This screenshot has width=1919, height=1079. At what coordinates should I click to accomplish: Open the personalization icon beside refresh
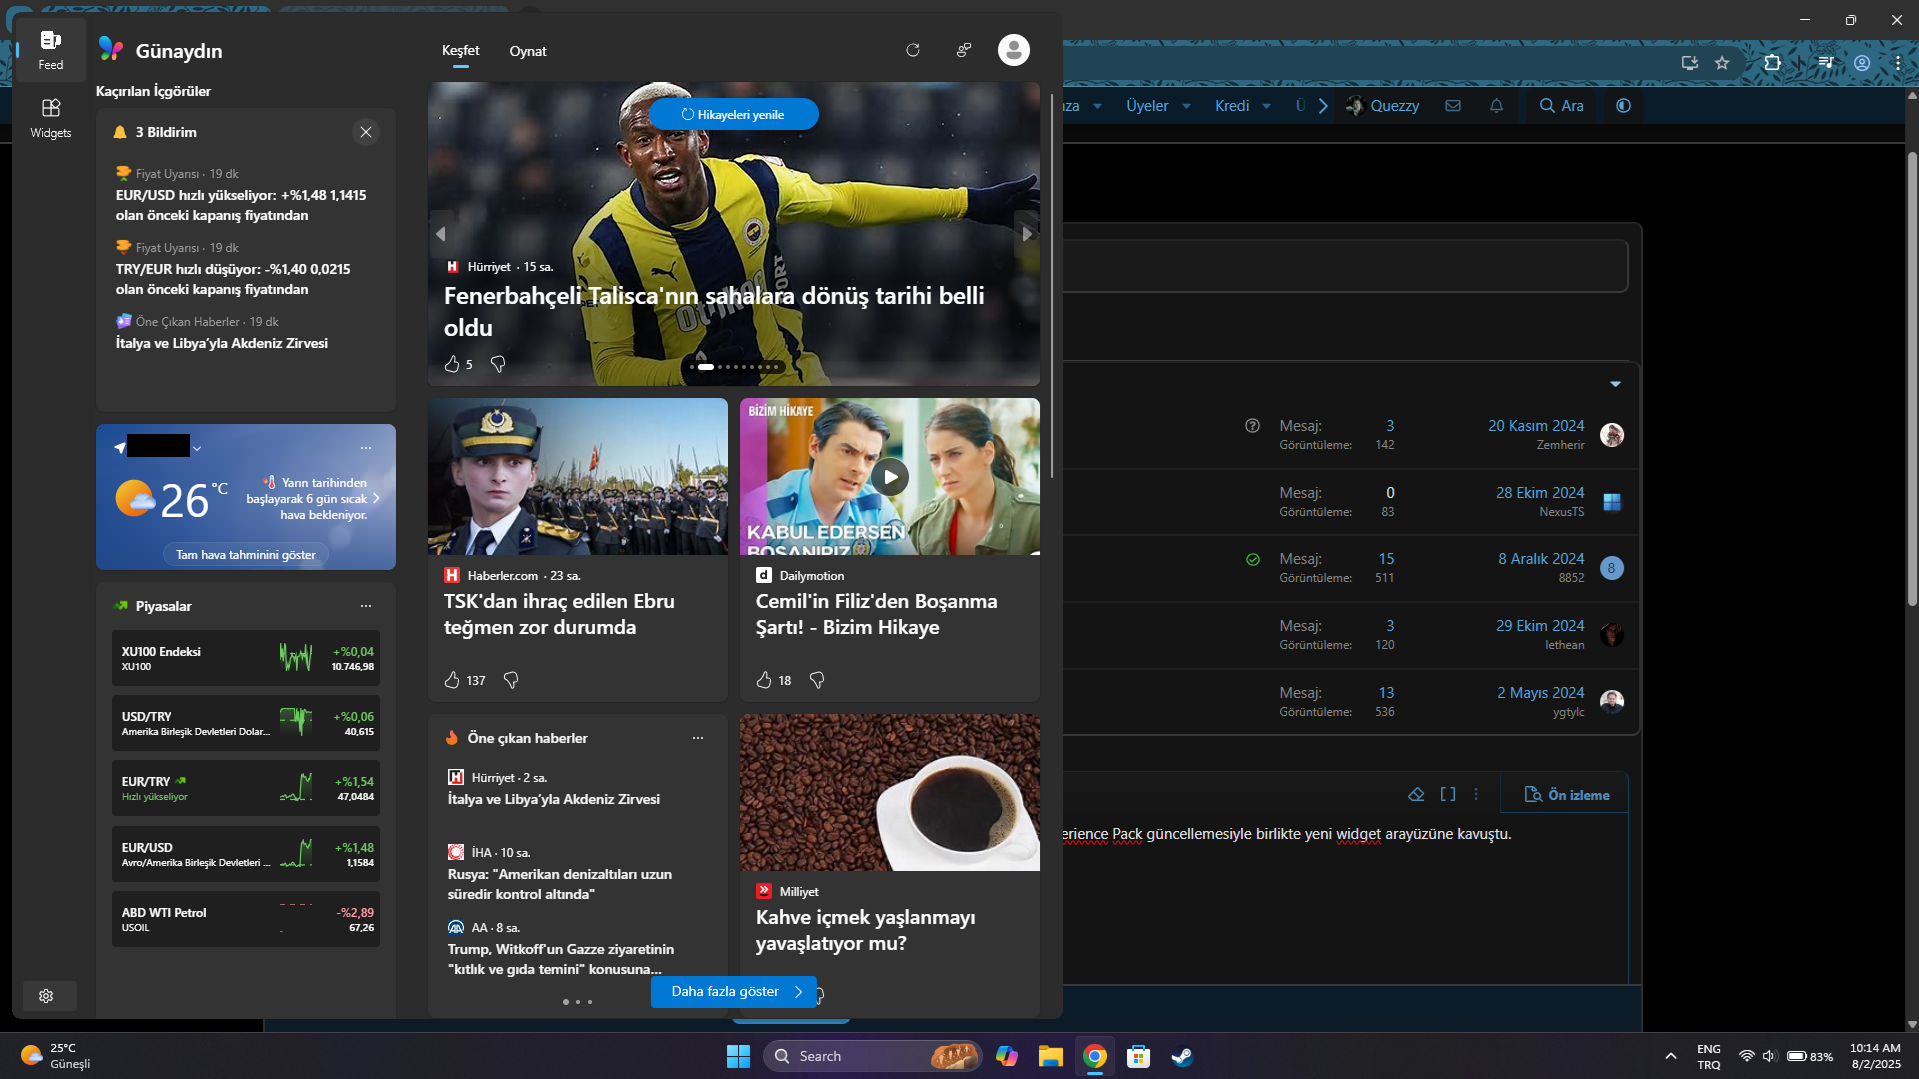click(x=964, y=50)
